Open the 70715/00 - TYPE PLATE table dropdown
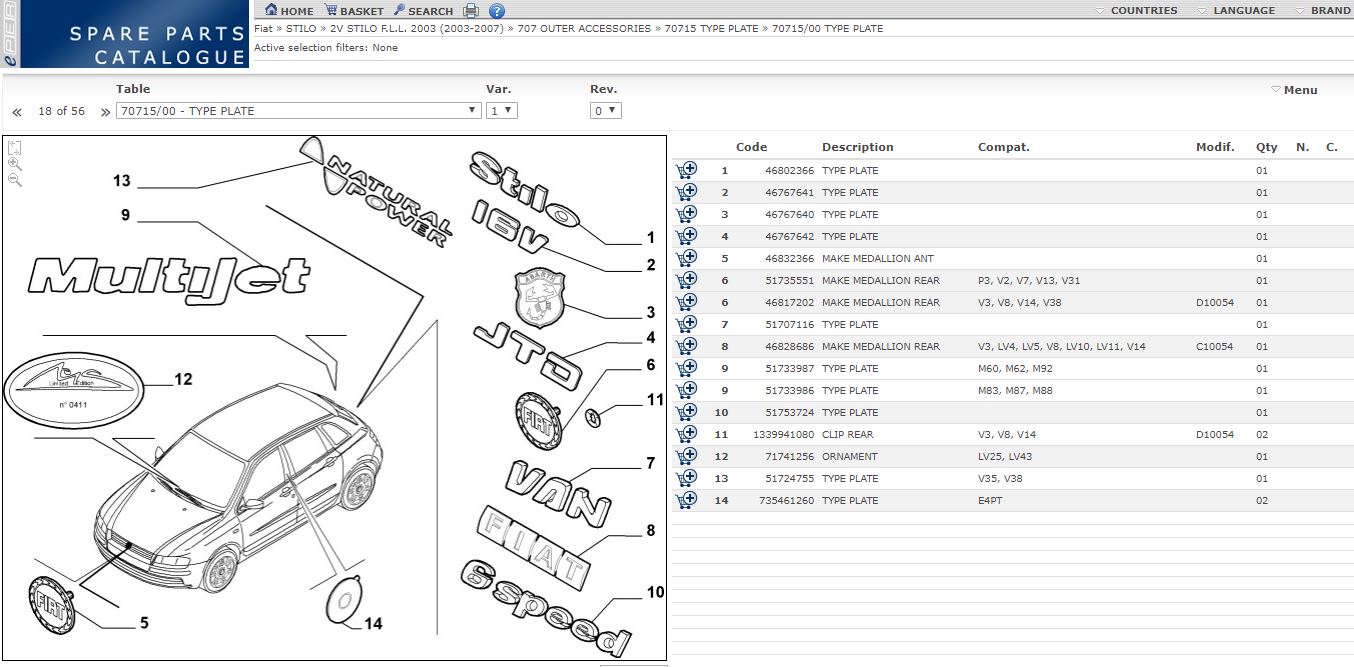 [299, 111]
